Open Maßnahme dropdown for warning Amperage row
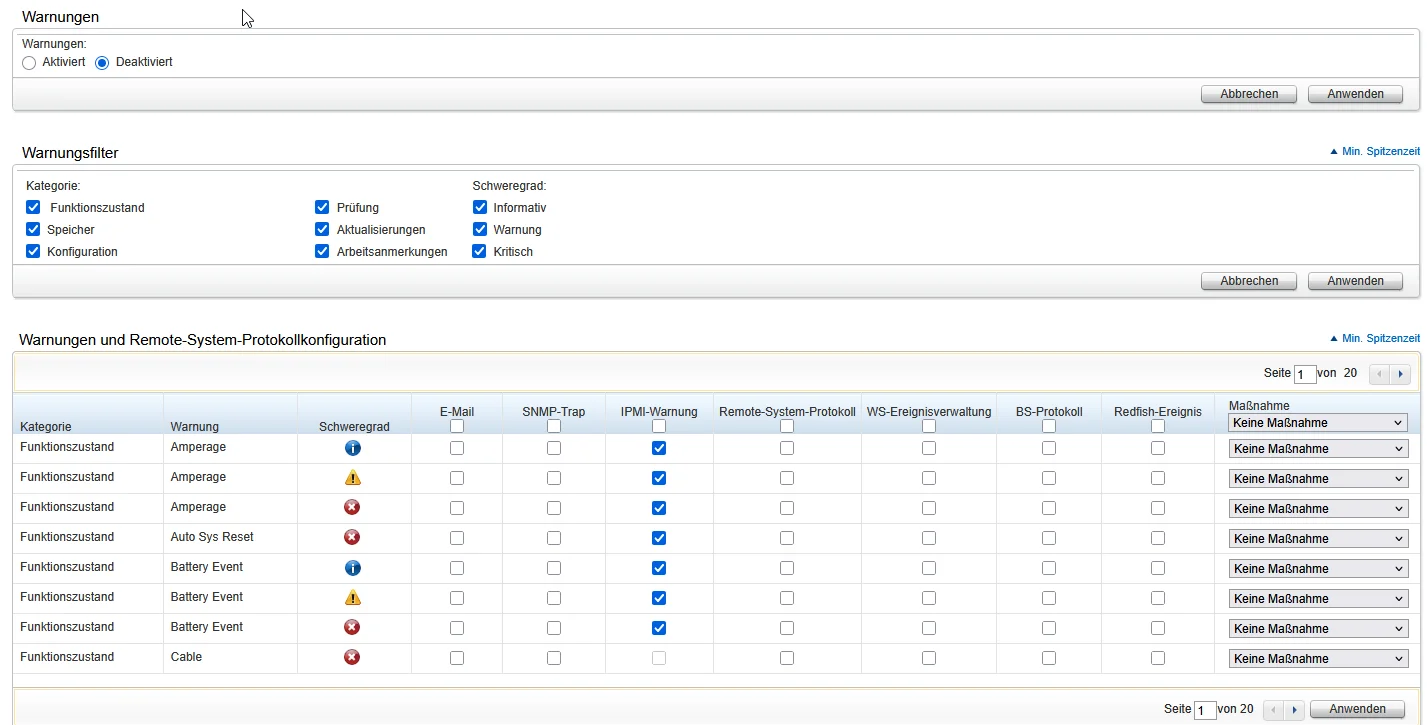The width and height of the screenshot is (1427, 725). (1317, 479)
